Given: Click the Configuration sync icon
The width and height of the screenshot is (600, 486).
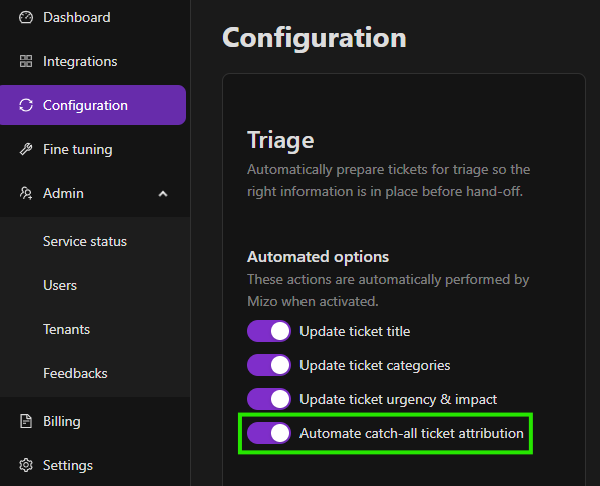Looking at the screenshot, I should pyautogui.click(x=26, y=105).
